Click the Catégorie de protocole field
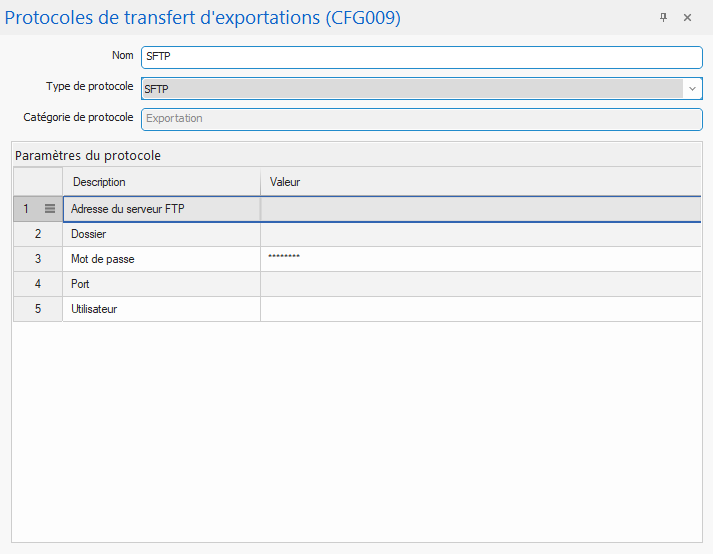 pos(422,119)
